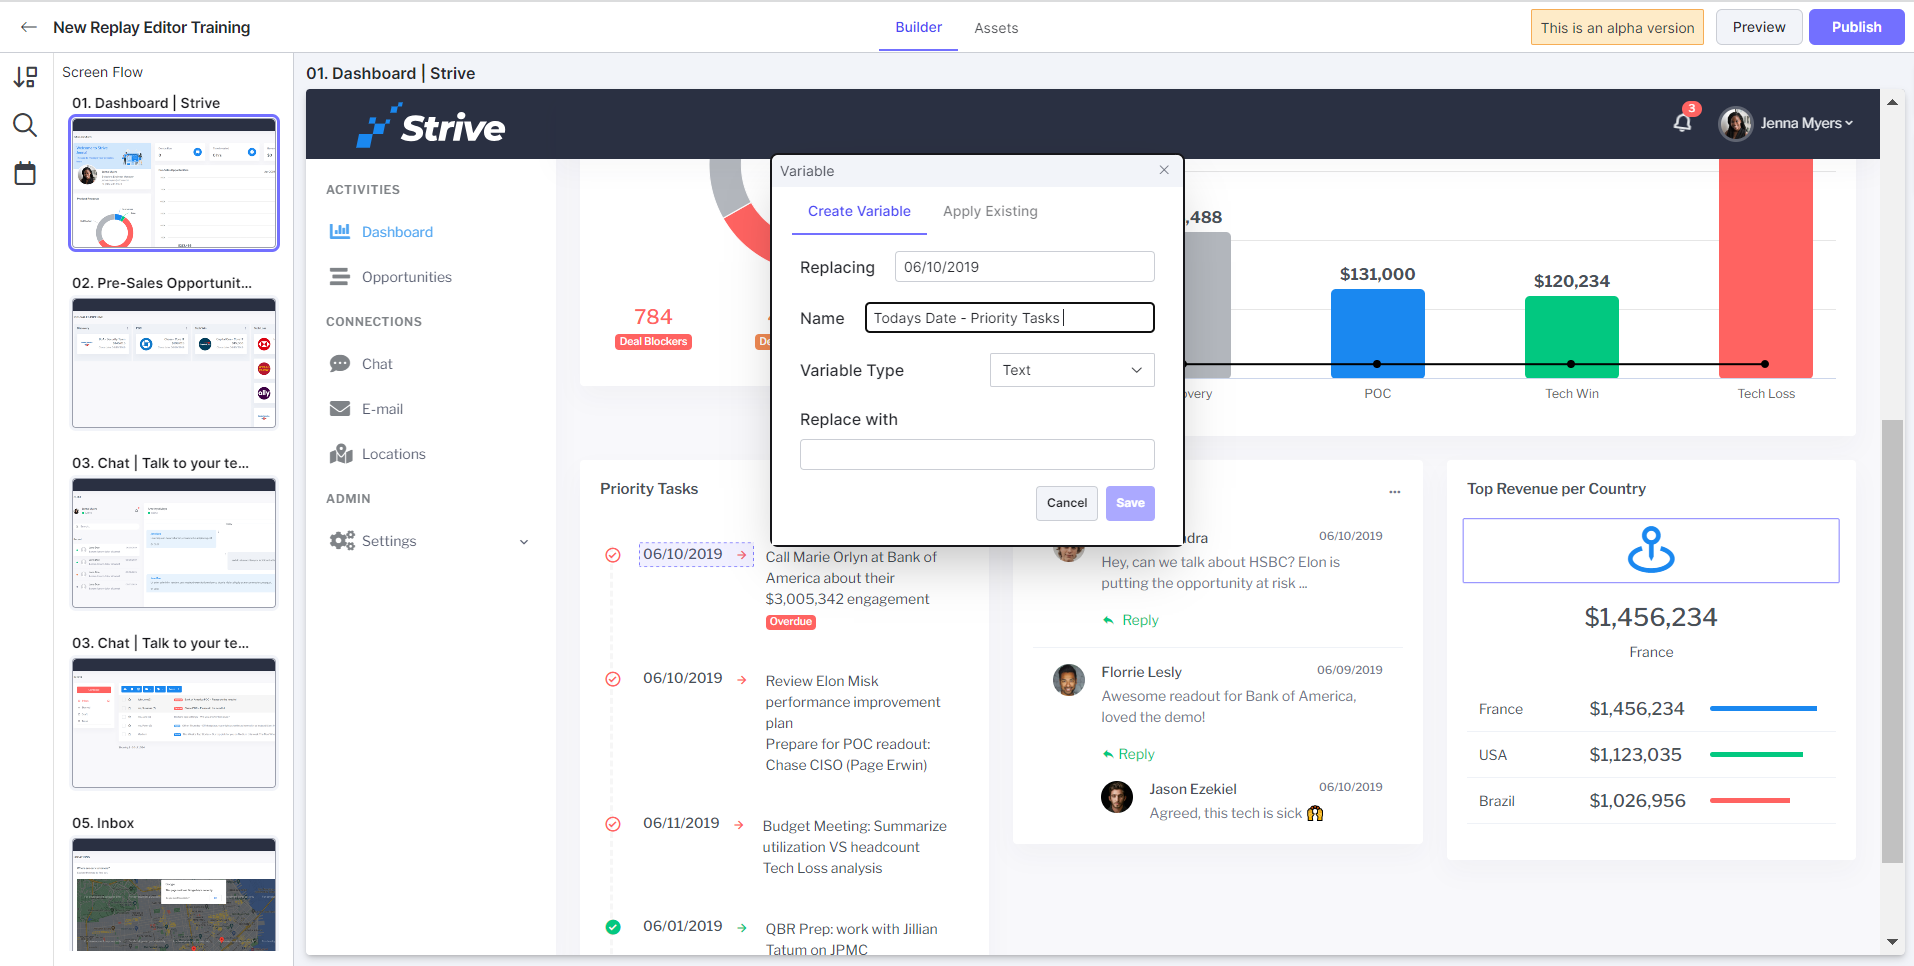Image resolution: width=1914 pixels, height=966 pixels.
Task: Toggle check circle for Review Elon Misk task
Action: (613, 679)
